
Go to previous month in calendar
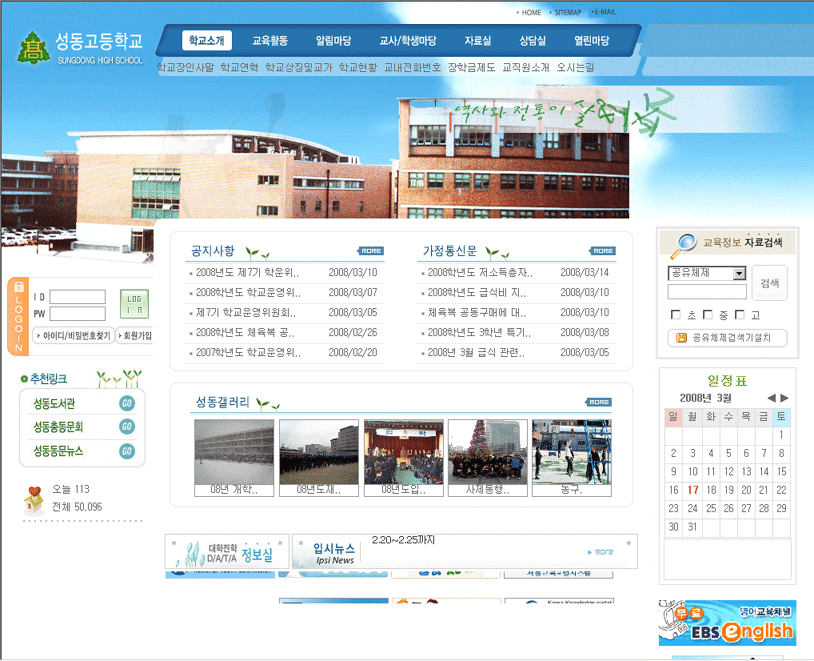pos(769,398)
